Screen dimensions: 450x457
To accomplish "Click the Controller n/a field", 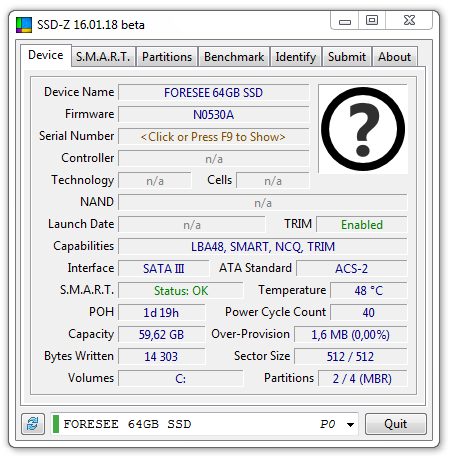I will pos(214,159).
